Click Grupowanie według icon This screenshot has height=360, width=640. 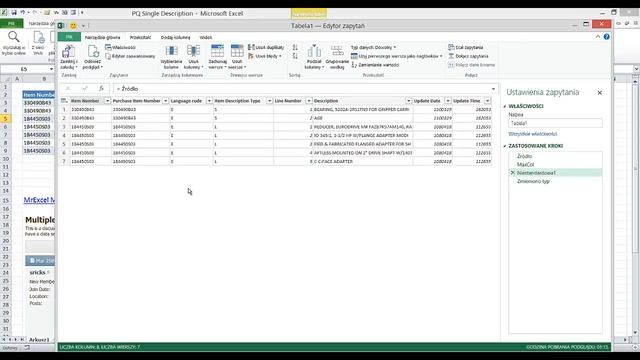337,51
